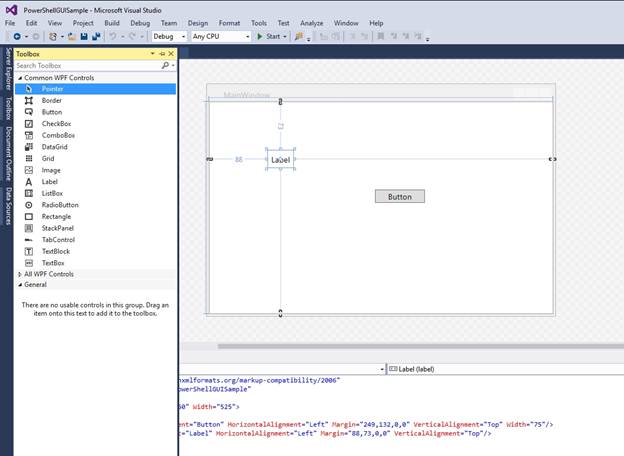Collapse the General toolbox group
This screenshot has height=456, width=624.
[x=20, y=285]
